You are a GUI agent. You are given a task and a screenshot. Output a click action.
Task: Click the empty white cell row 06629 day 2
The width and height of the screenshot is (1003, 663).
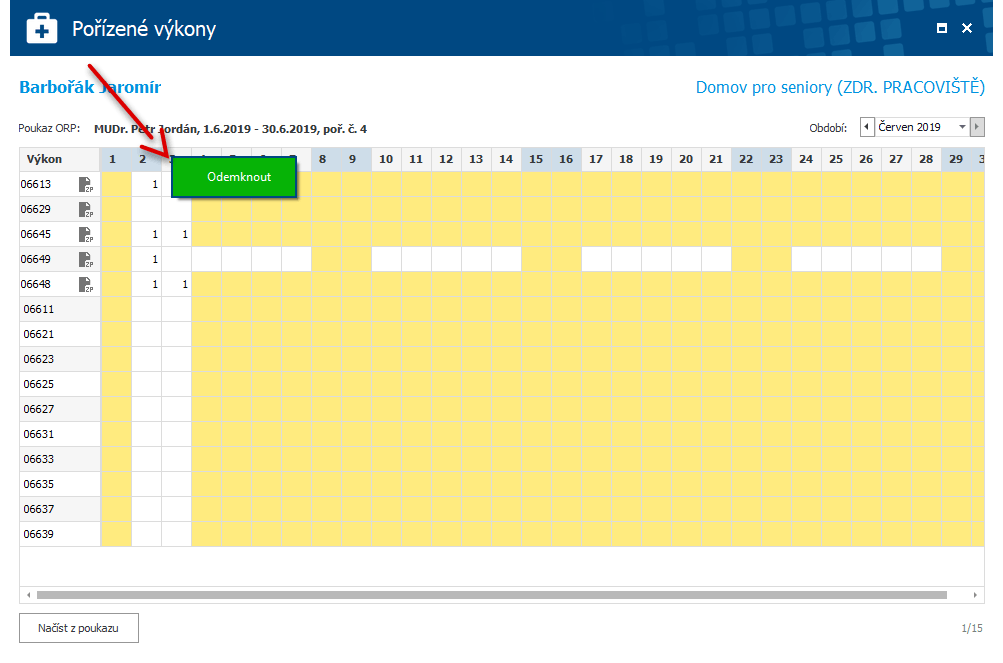tap(146, 209)
